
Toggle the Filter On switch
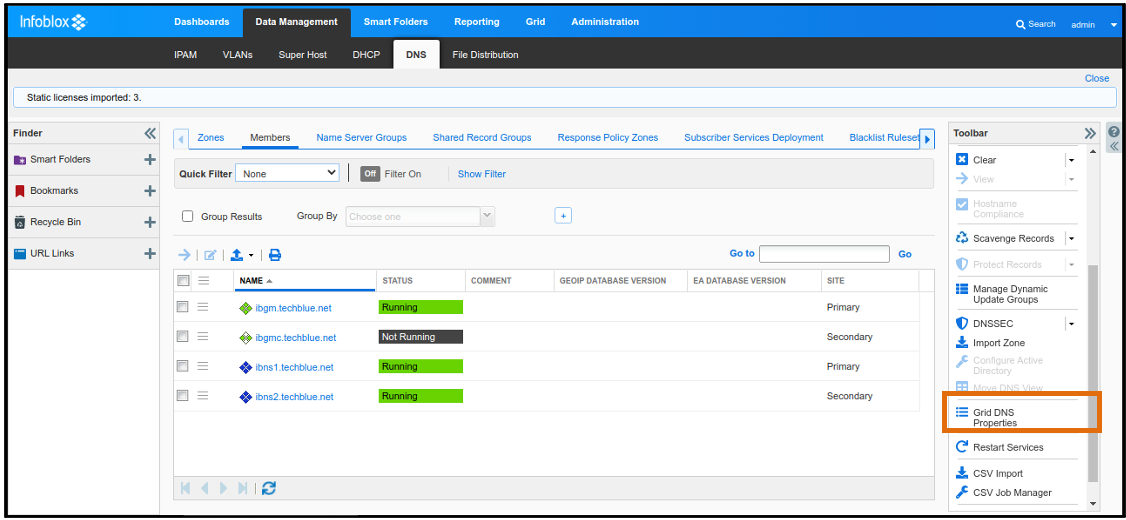pyautogui.click(x=370, y=174)
